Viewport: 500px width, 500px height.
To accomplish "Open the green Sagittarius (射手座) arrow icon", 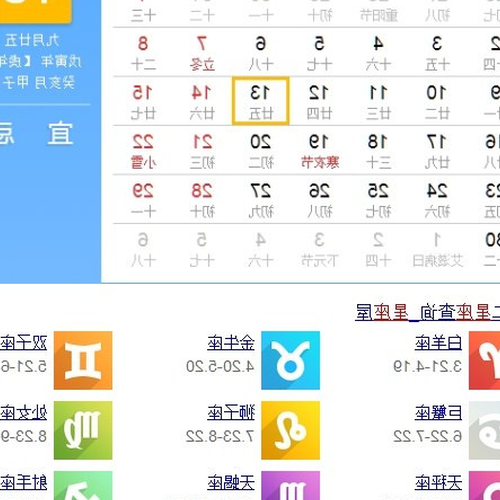I will 83,485.
